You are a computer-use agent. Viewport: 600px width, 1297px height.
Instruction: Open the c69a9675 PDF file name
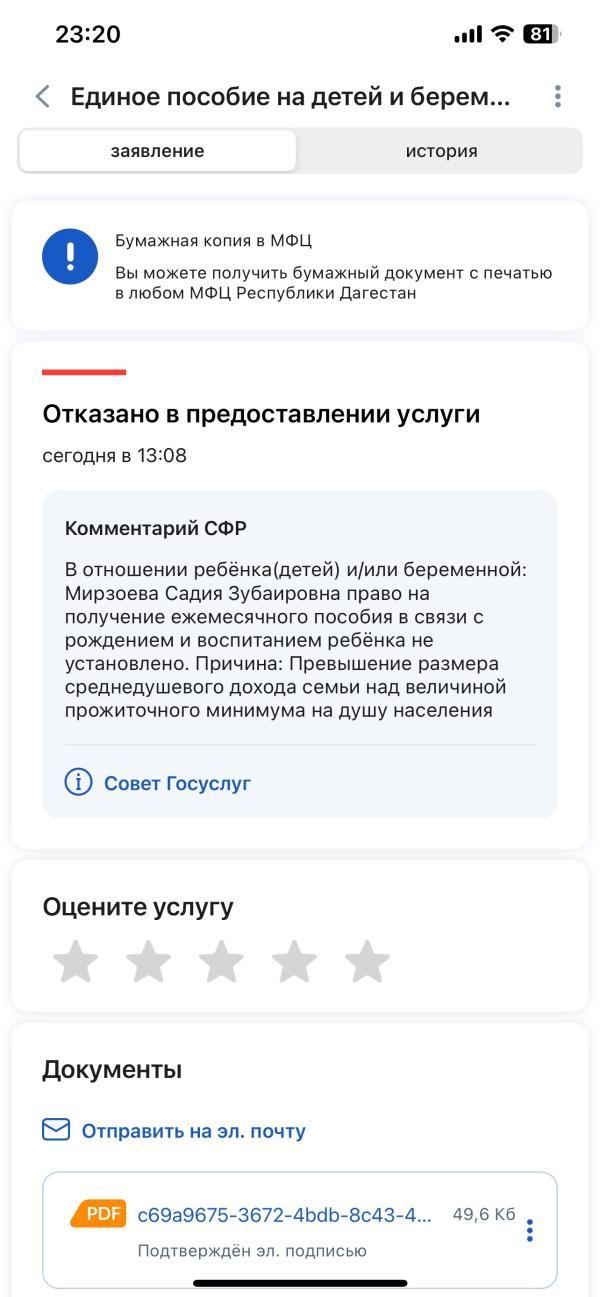pyautogui.click(x=285, y=1214)
